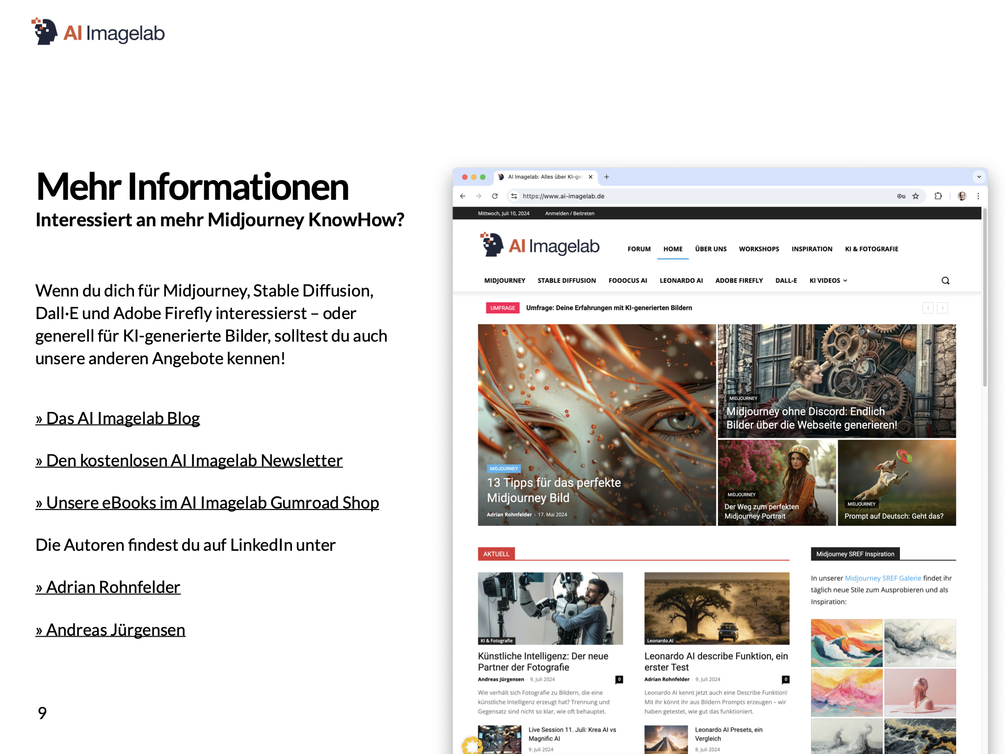1005x754 pixels.
Task: Open the STABLE DIFFUSION category
Action: click(x=567, y=281)
